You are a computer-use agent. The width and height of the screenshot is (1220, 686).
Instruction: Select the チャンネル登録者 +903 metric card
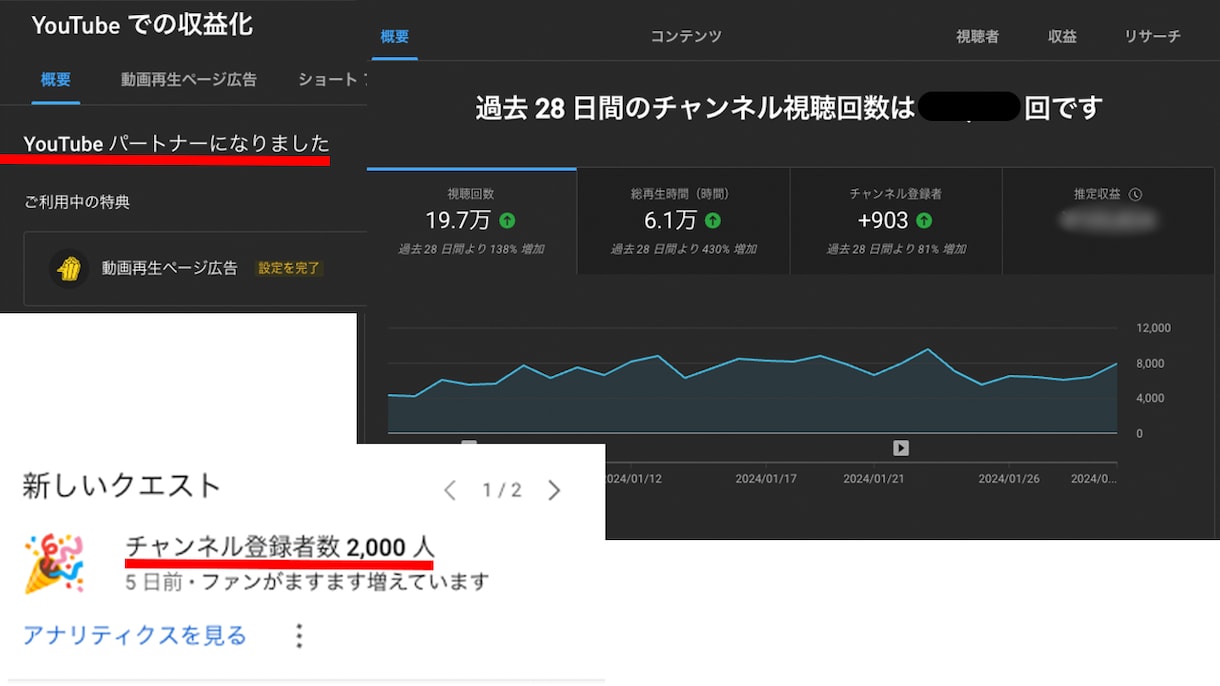896,221
